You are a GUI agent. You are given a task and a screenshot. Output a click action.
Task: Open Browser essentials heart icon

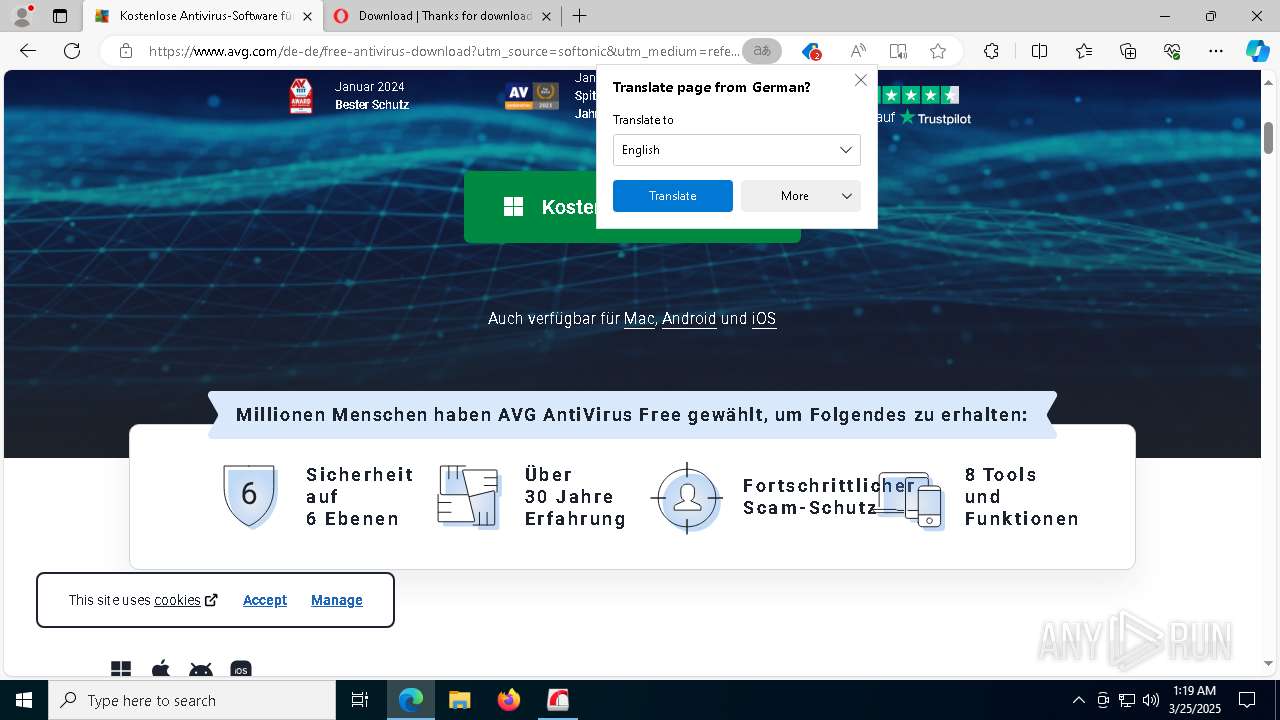1172,51
